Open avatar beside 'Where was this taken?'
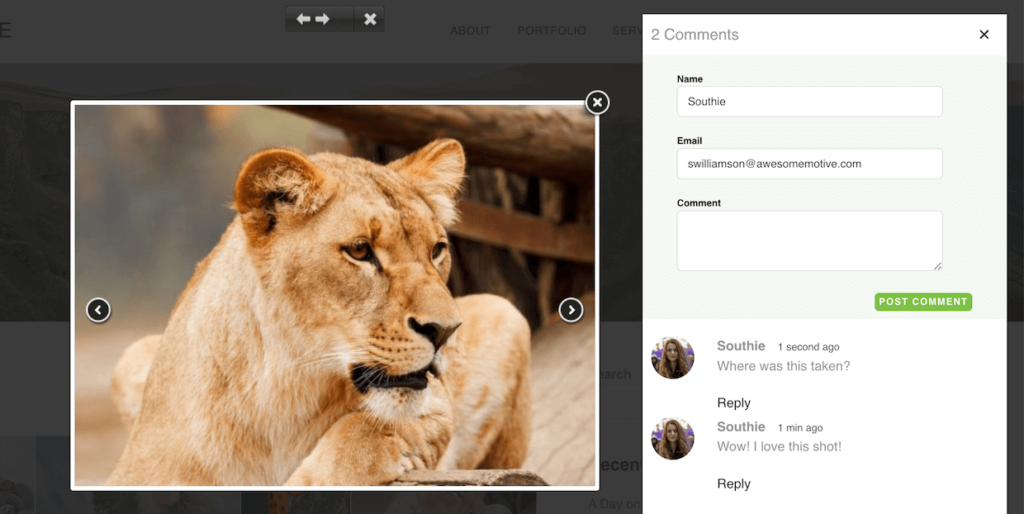 pos(672,358)
